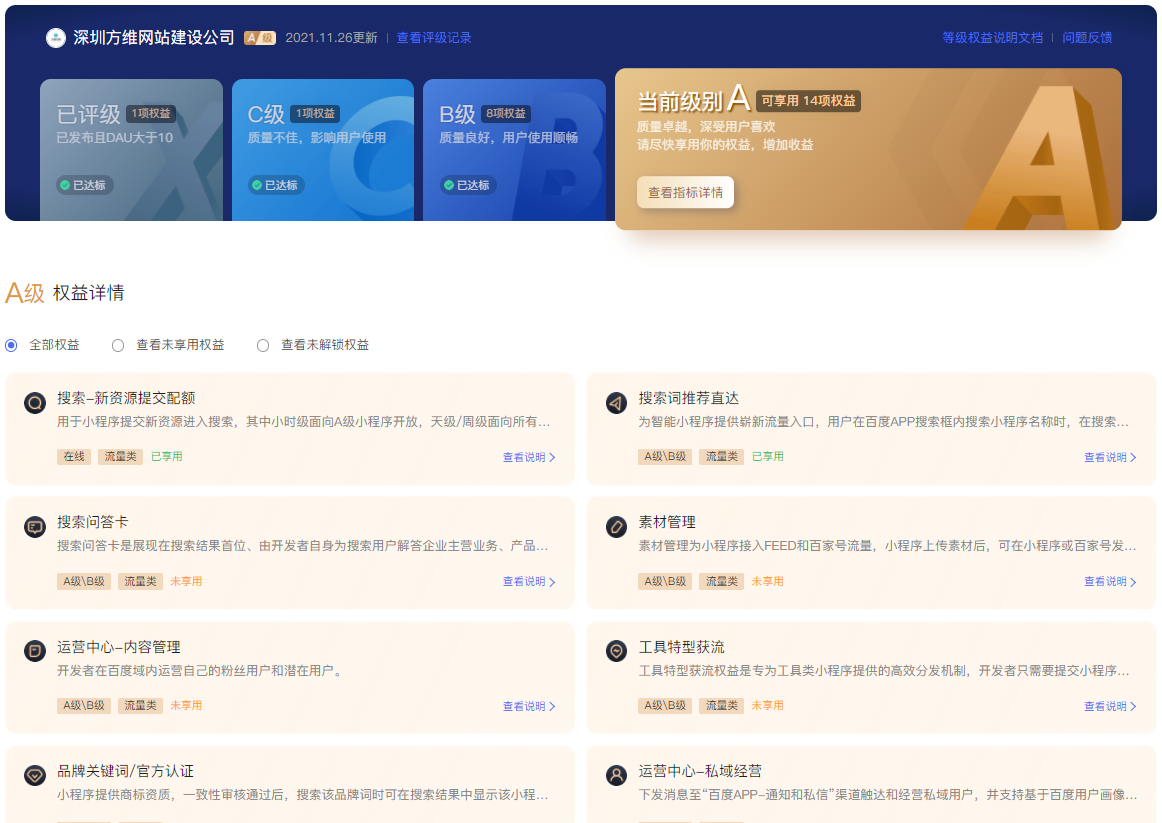1162x823 pixels.
Task: Select the 查看未解锁权益 radio option
Action: (x=263, y=345)
